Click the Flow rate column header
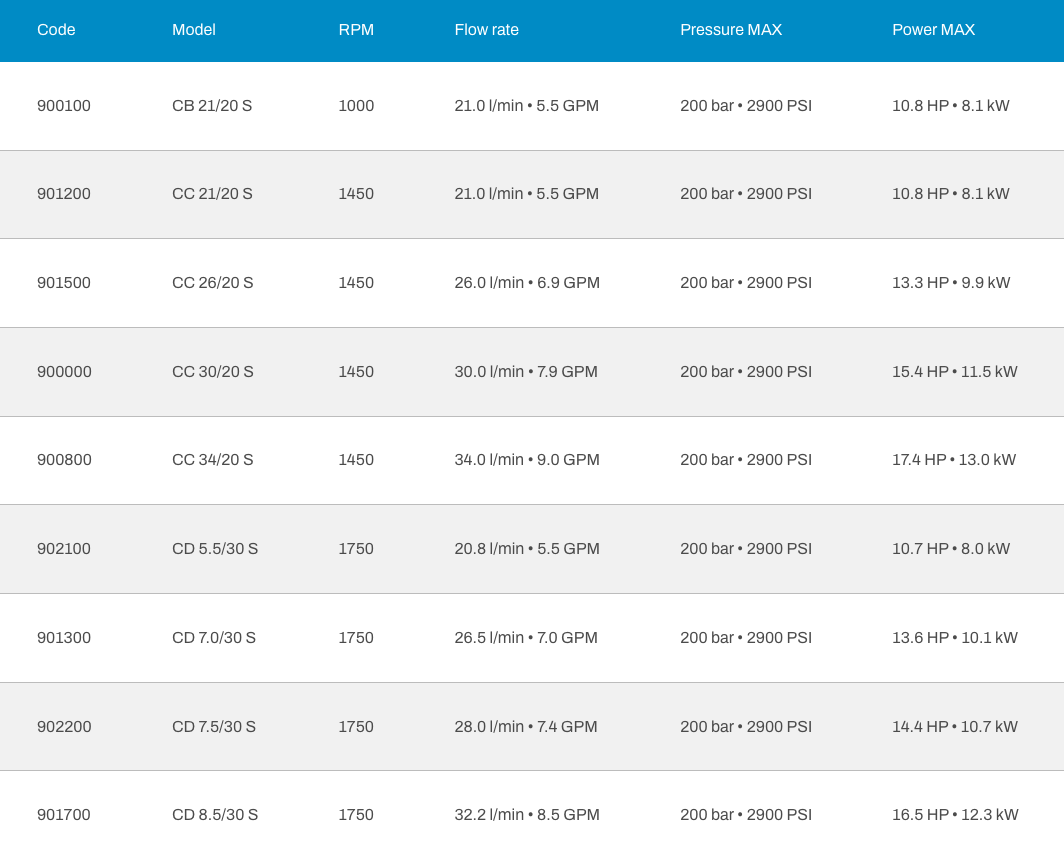 [486, 30]
